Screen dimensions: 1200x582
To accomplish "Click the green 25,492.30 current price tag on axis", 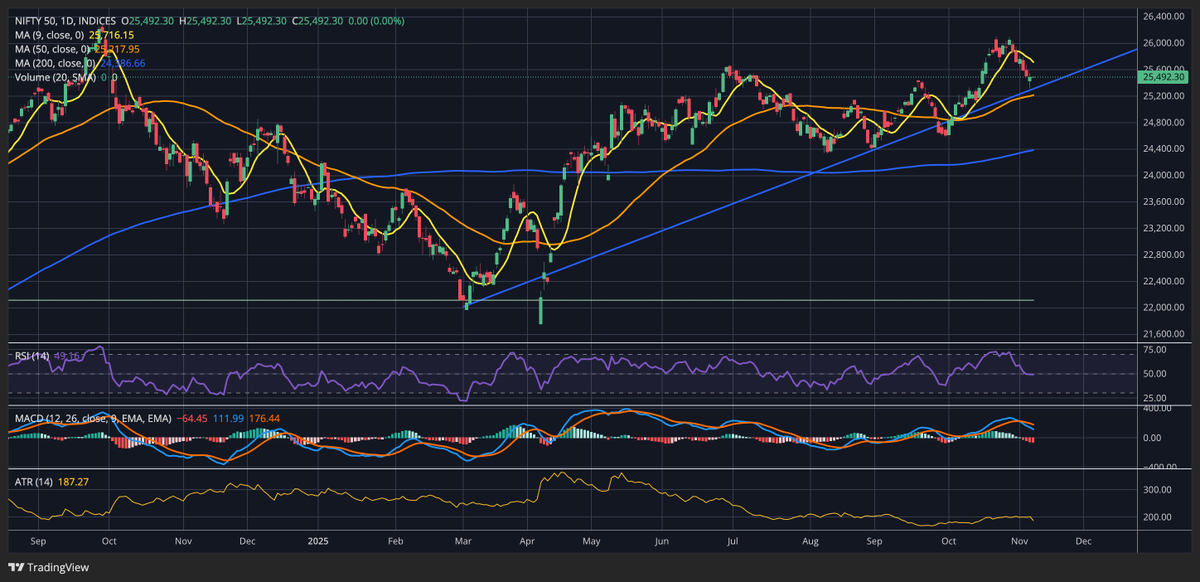I will [1164, 77].
